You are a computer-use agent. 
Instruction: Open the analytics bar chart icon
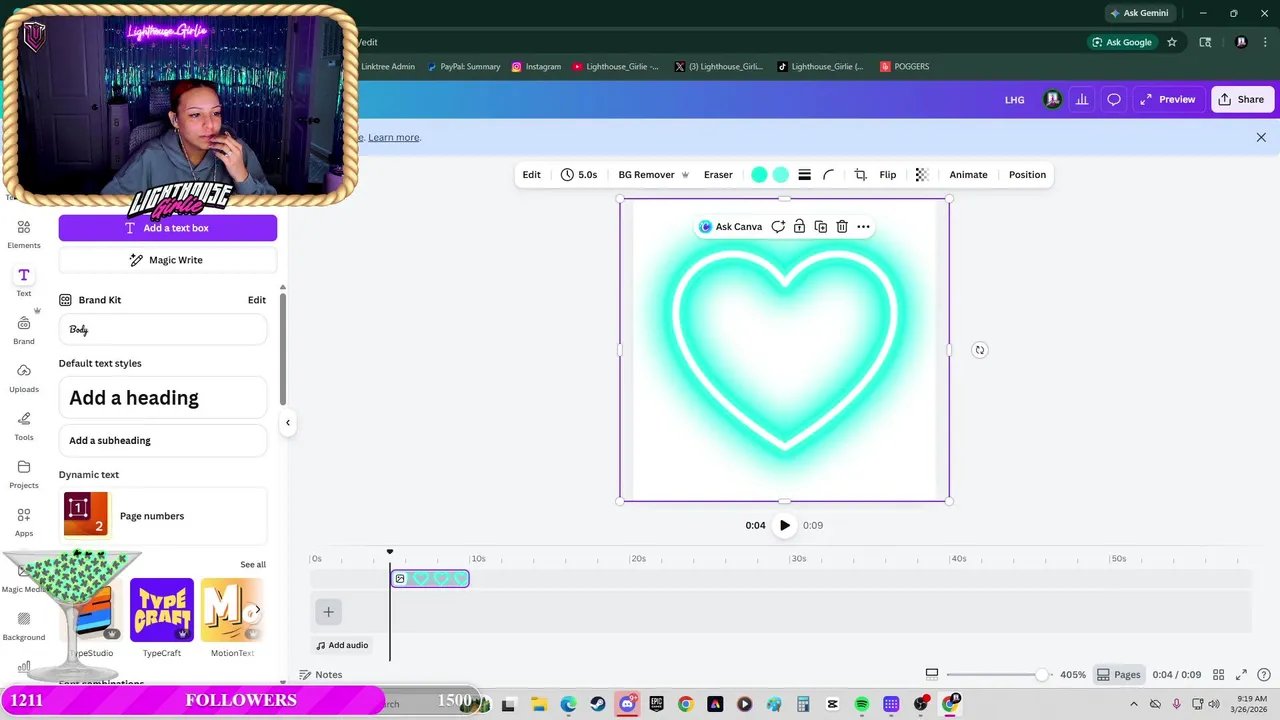pyautogui.click(x=1082, y=100)
